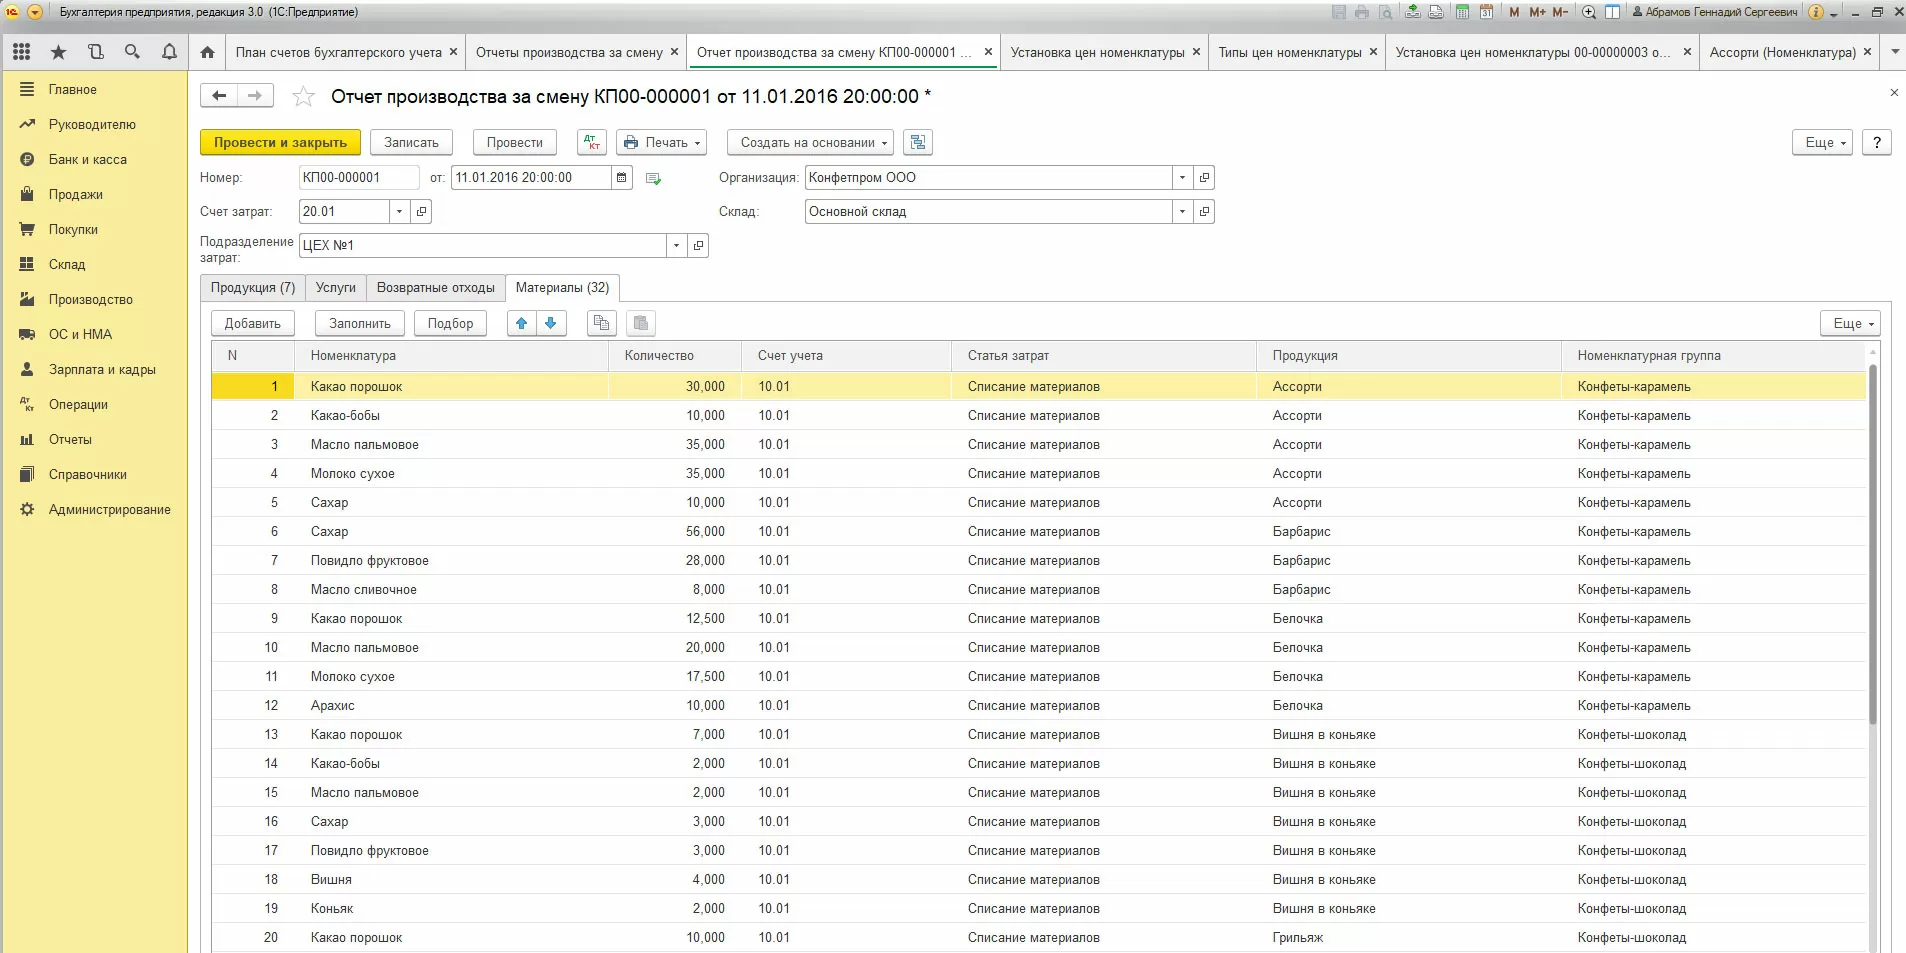Image resolution: width=1906 pixels, height=953 pixels.
Task: Move selected row down with arrow
Action: pyautogui.click(x=550, y=323)
